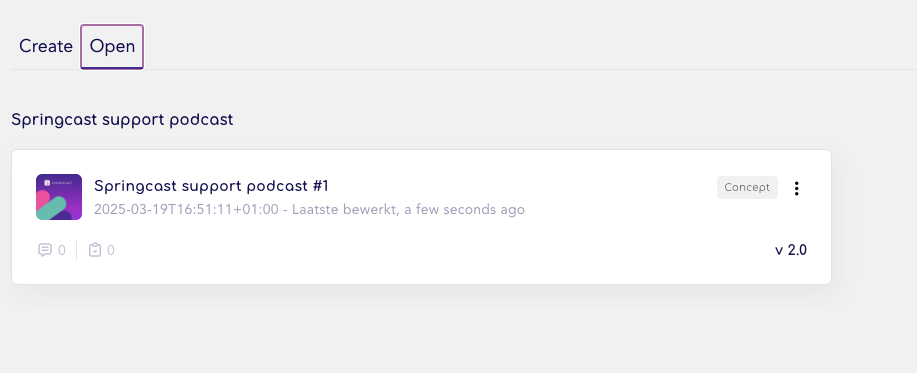Image resolution: width=917 pixels, height=373 pixels.
Task: Click the 2025-03-19 timestamp text
Action: coord(186,209)
